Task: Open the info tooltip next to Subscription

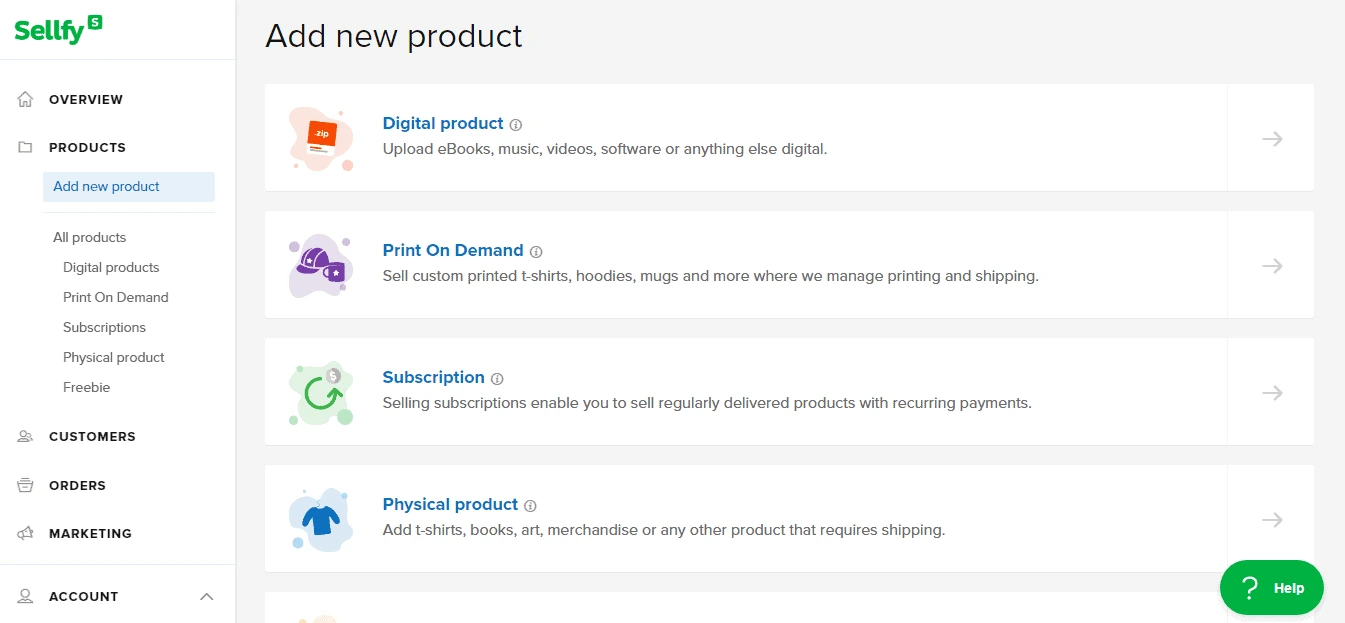Action: (x=497, y=378)
